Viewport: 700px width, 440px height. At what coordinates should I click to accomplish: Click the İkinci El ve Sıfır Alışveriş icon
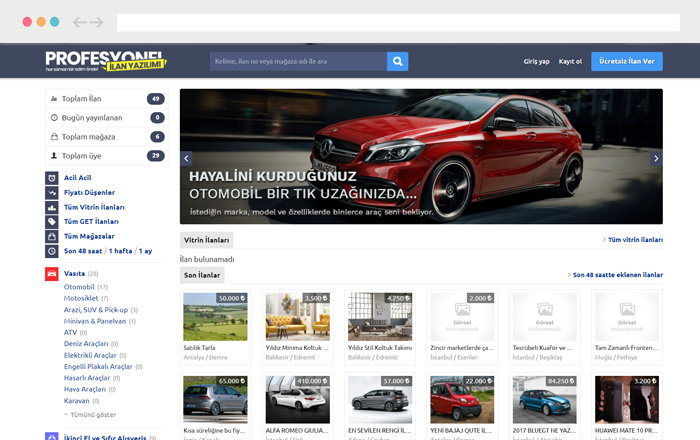52,436
